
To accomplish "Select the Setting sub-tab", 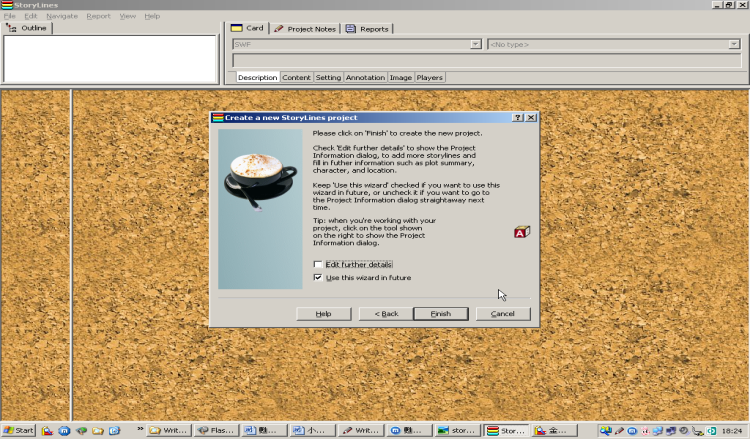I will point(328,77).
